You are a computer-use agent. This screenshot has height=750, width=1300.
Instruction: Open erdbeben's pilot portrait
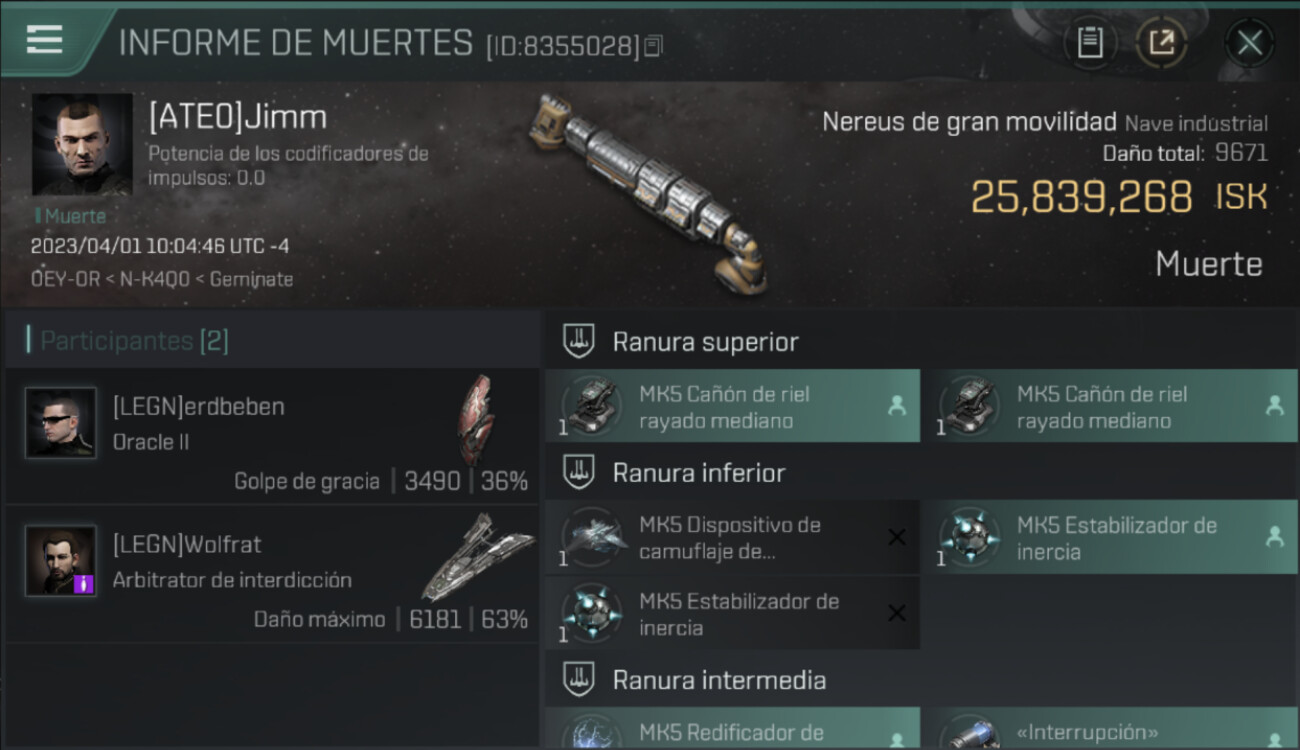pos(61,423)
